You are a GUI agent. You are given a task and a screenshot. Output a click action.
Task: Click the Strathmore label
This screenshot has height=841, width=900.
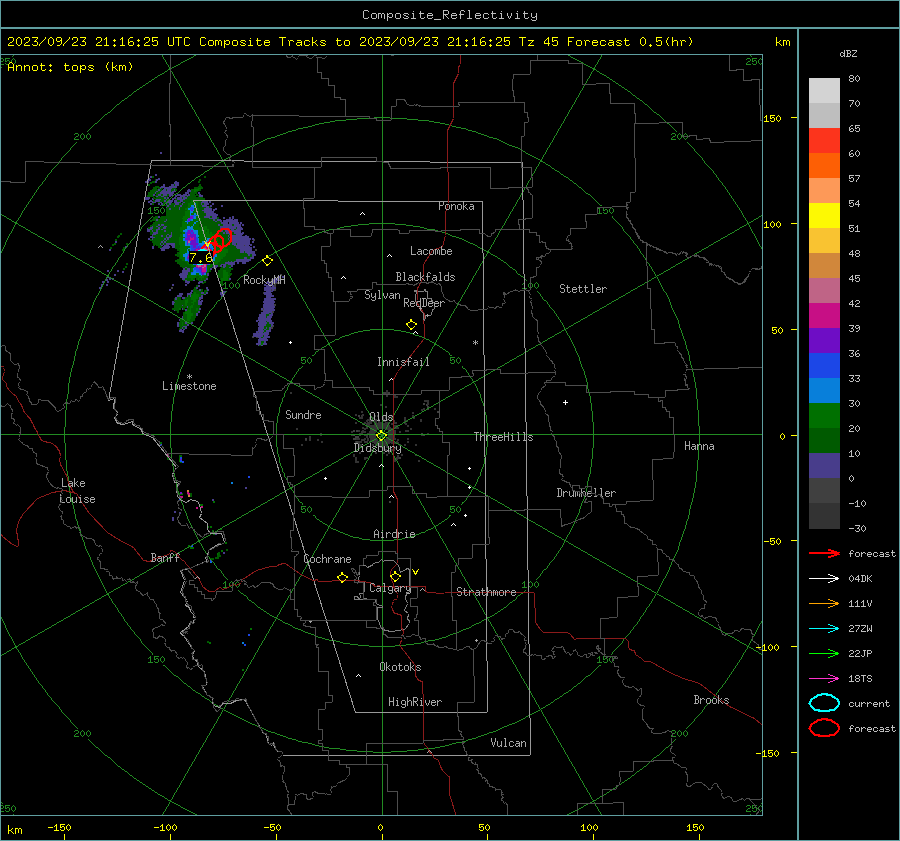pyautogui.click(x=486, y=592)
